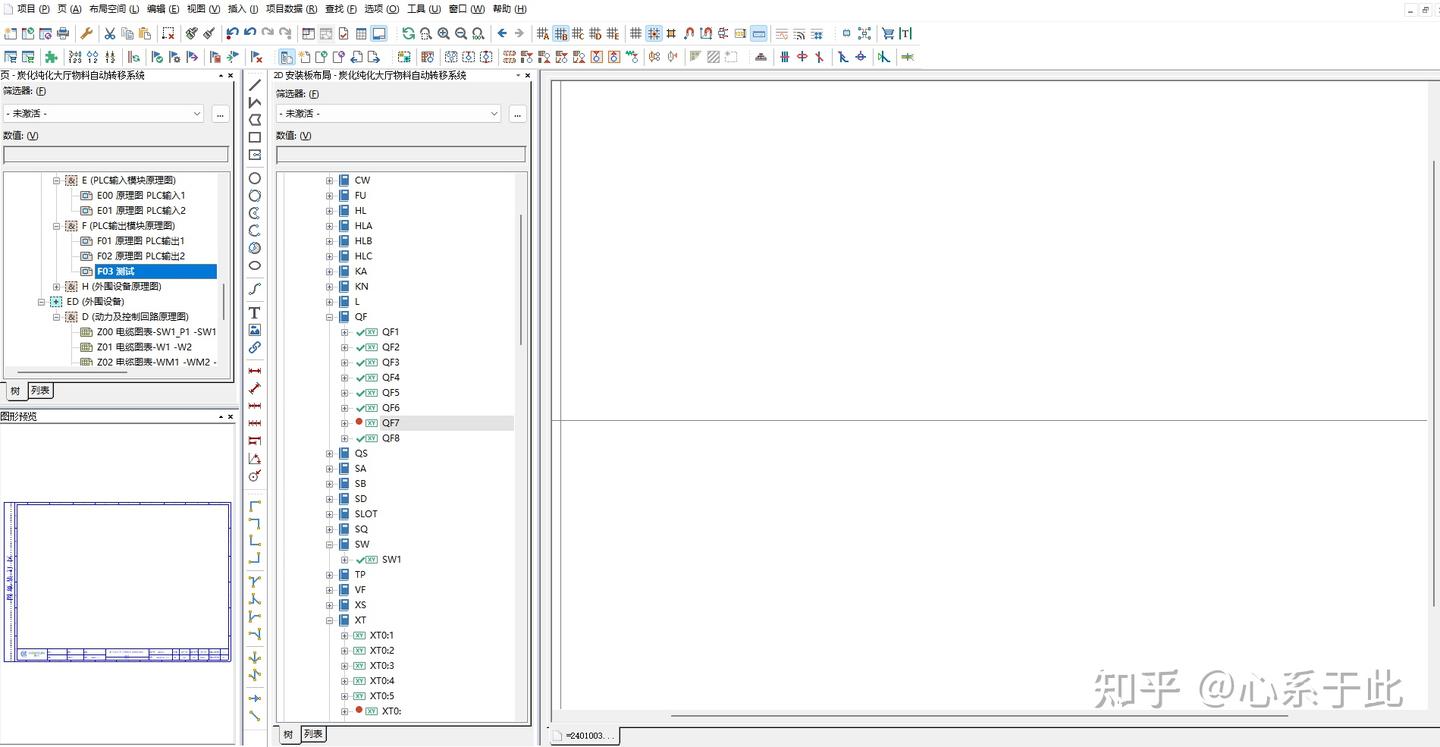Image resolution: width=1440 pixels, height=747 pixels.
Task: Collapse the SW device group
Action: tap(329, 545)
